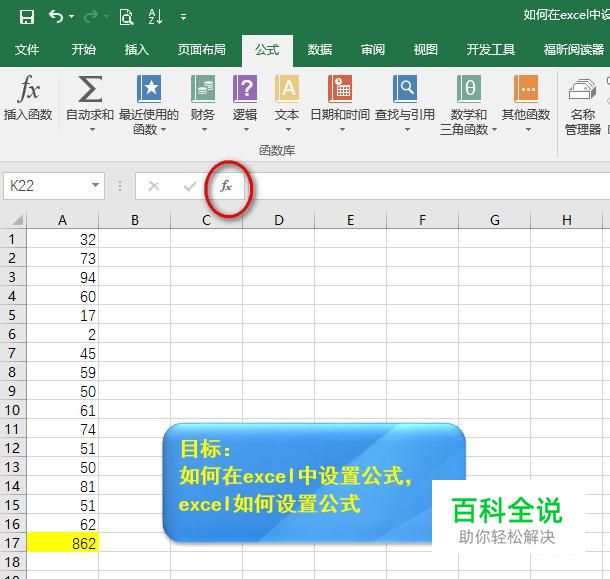Image resolution: width=610 pixels, height=579 pixels.
Task: Click the 自动求和 sigma icon
Action: (x=90, y=89)
